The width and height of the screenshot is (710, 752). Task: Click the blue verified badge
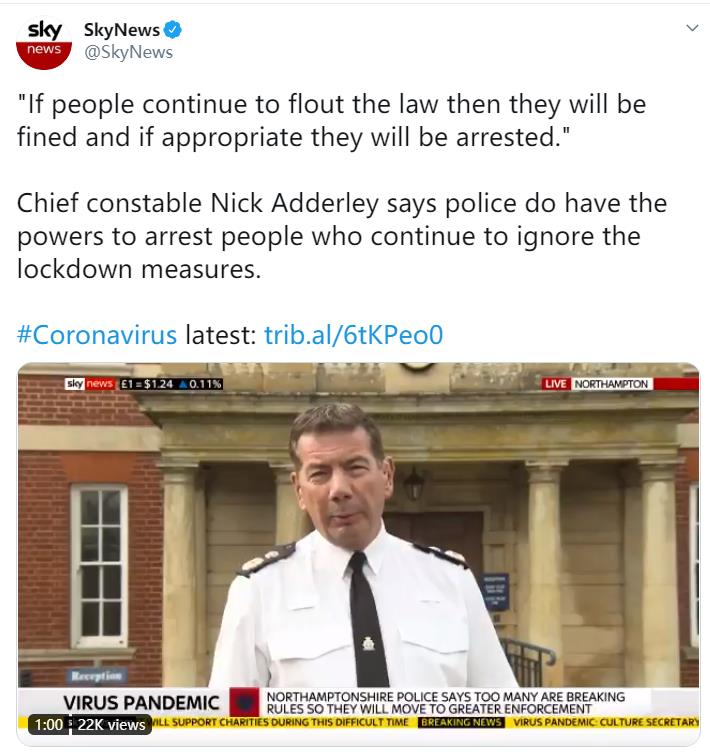coord(173,30)
